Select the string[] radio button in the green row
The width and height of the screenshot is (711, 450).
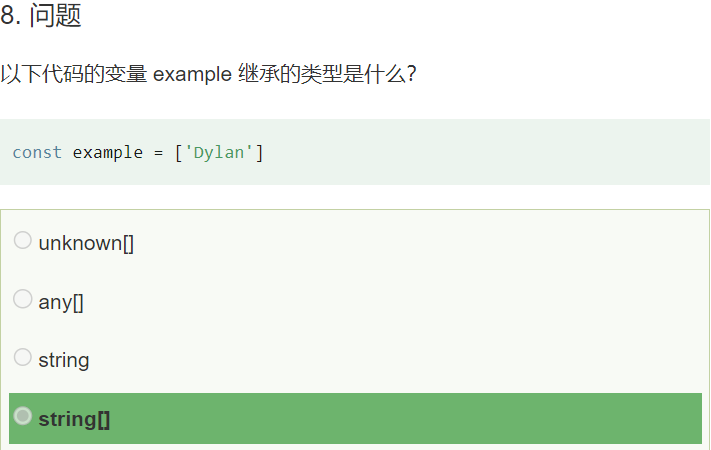[23, 416]
